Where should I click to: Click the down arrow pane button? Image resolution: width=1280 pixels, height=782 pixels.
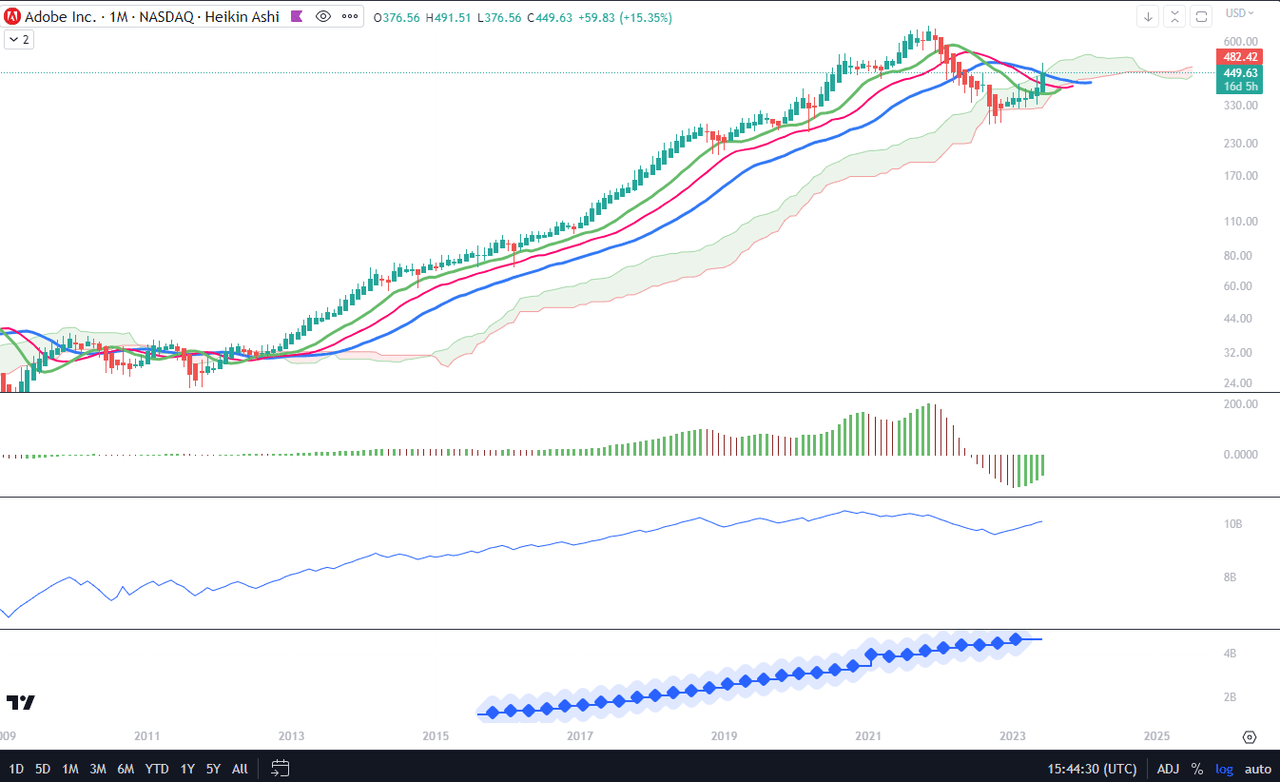pos(1149,16)
